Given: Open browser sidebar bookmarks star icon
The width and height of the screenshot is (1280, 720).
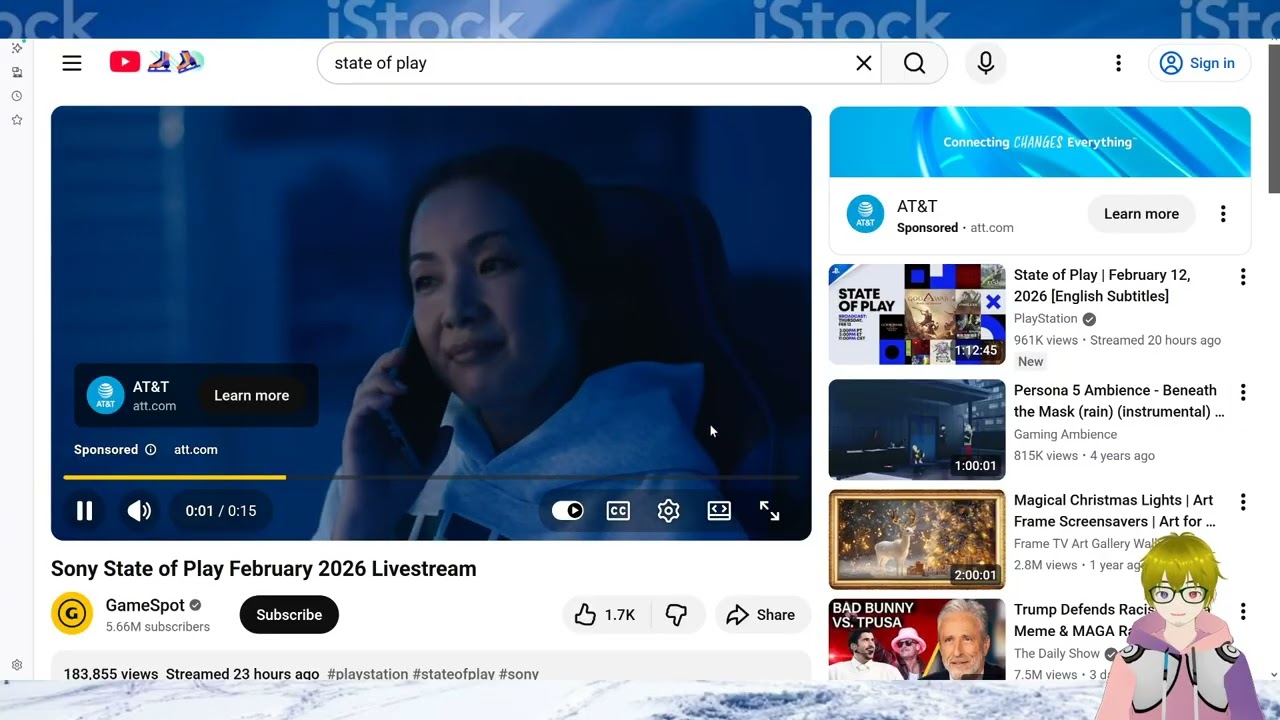Looking at the screenshot, I should 17,120.
